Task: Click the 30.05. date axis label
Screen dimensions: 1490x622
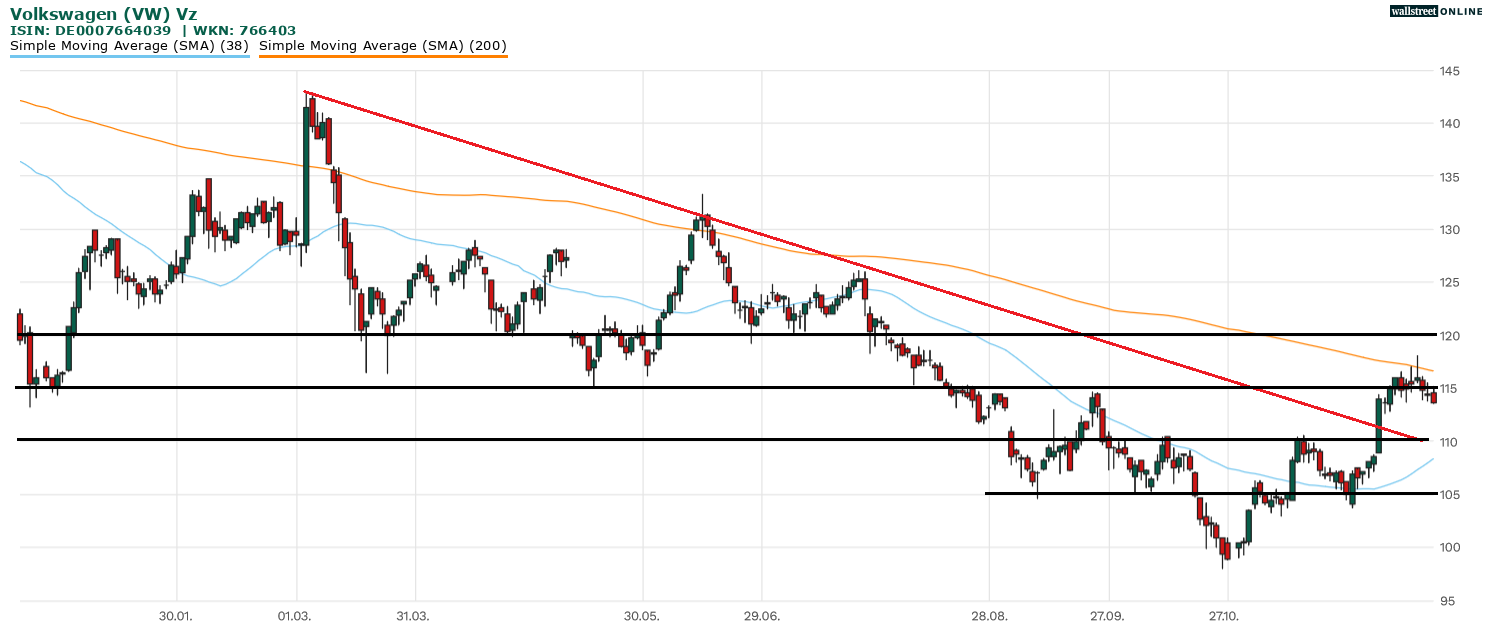Action: pos(642,615)
